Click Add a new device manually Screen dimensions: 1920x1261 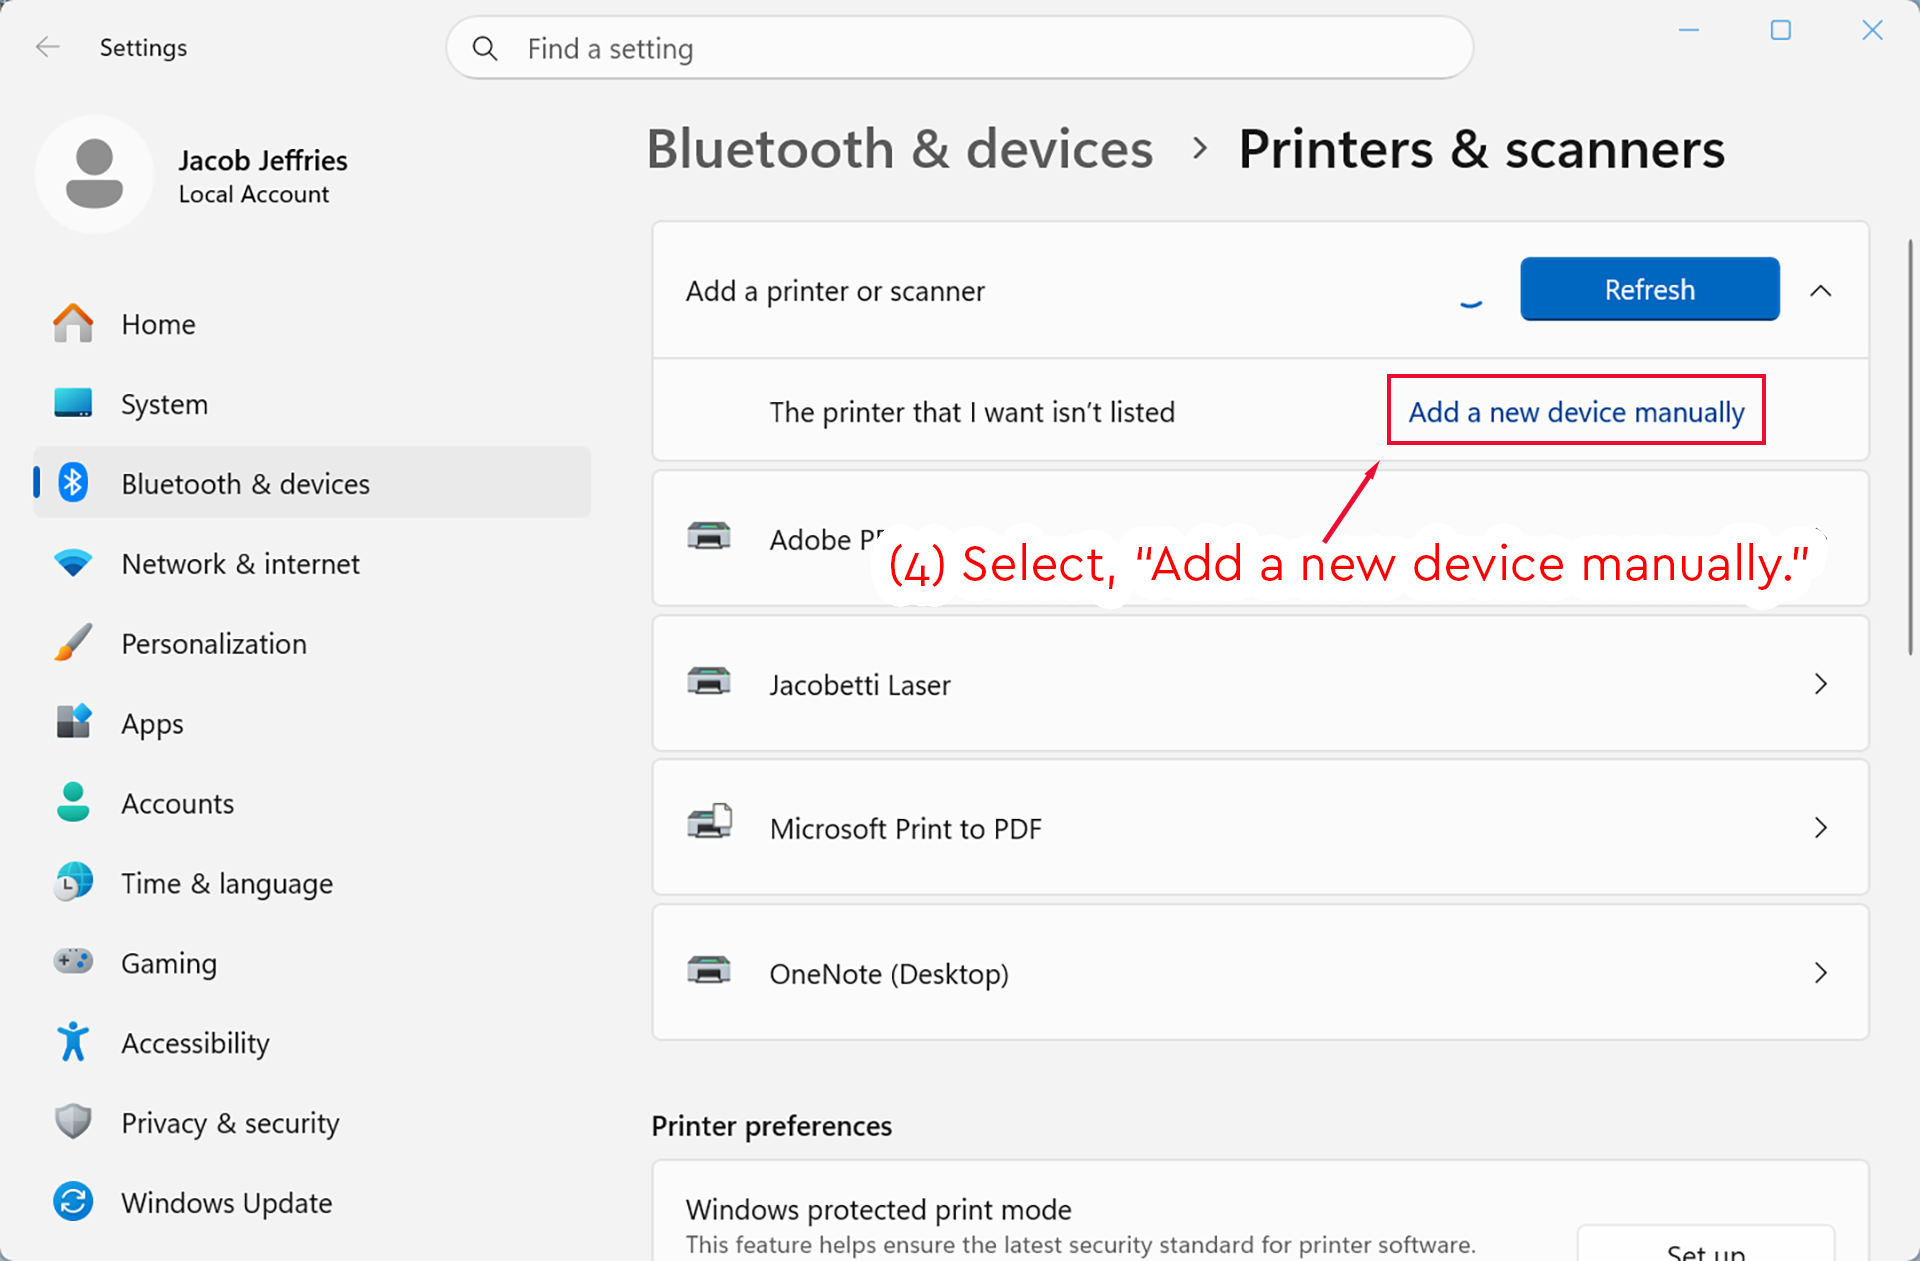[1576, 412]
